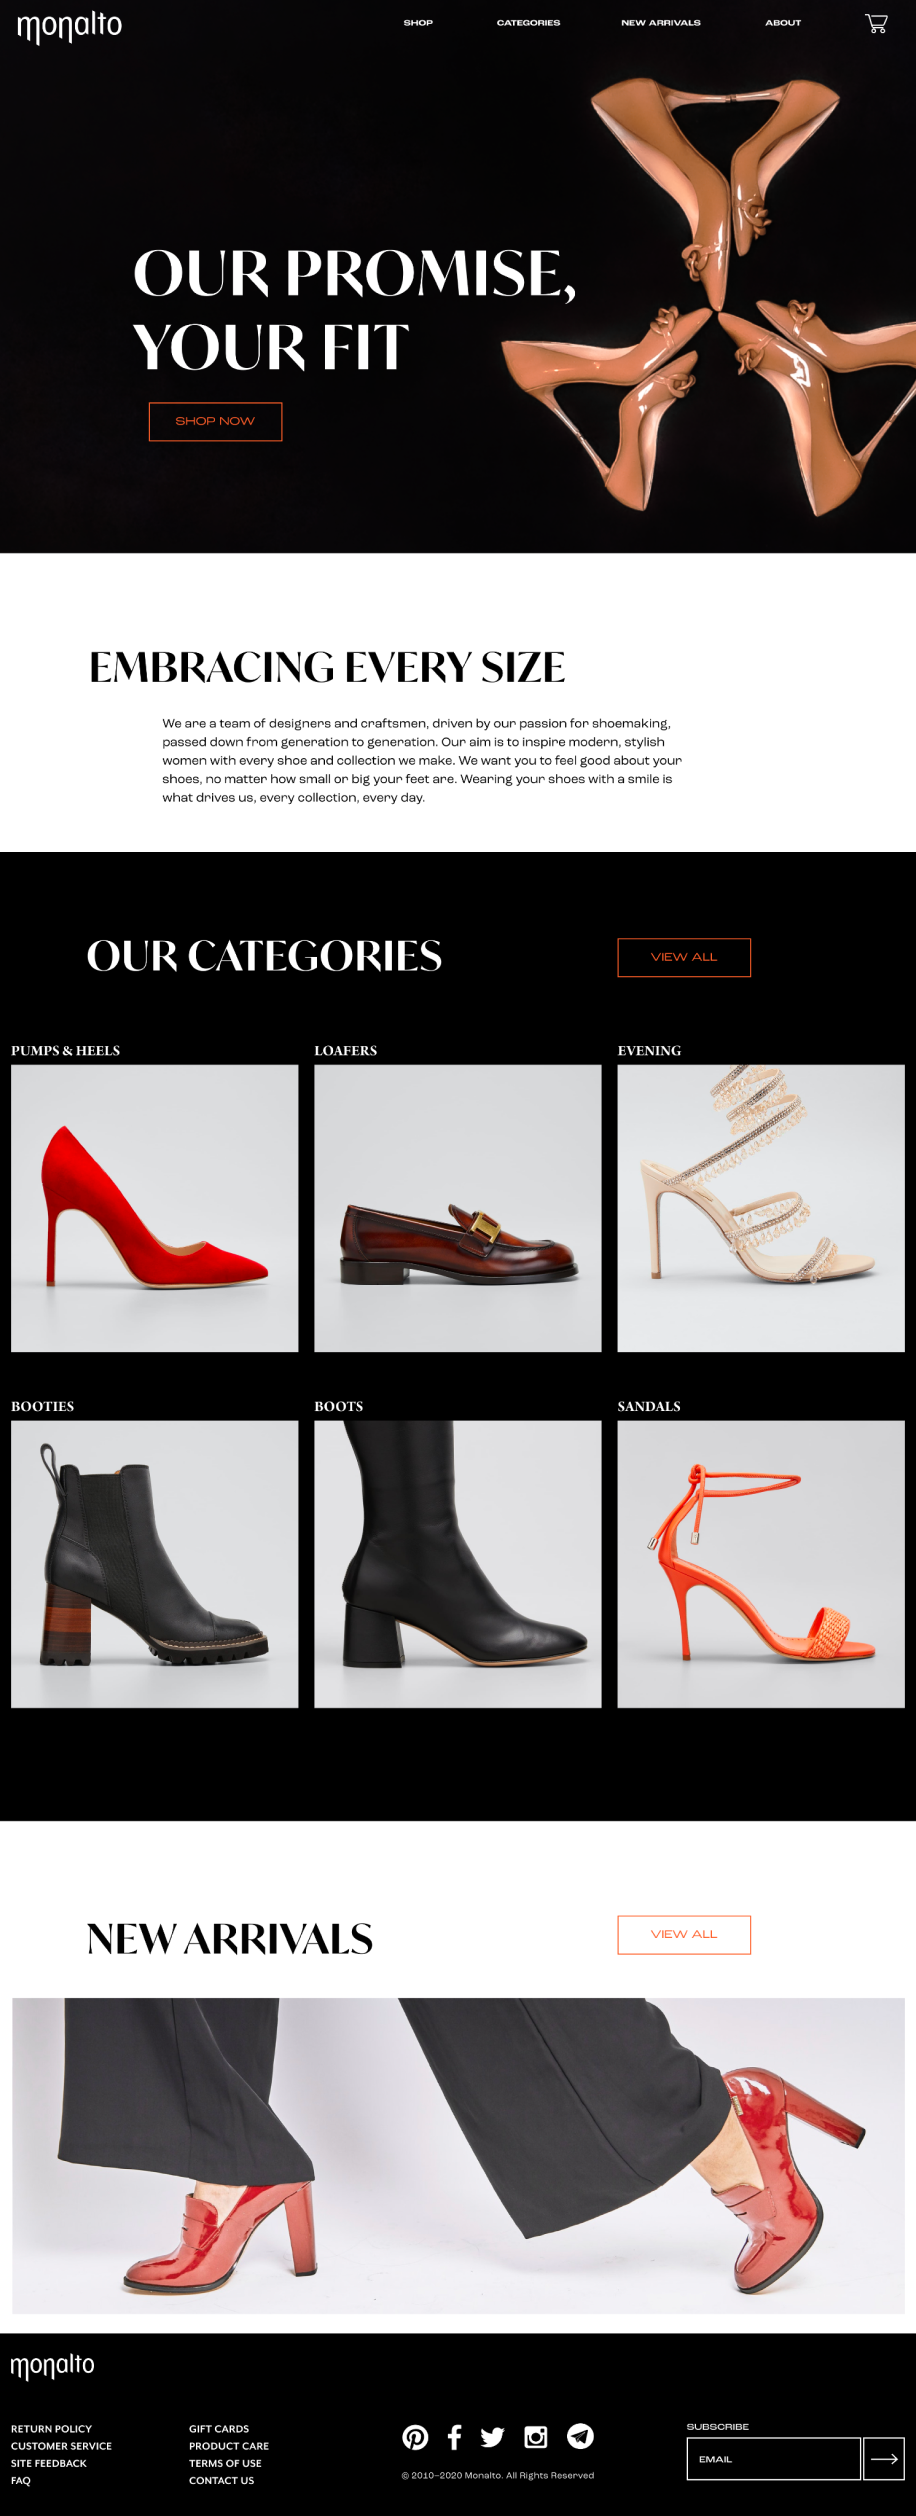Click the monalto logo in header
This screenshot has width=916, height=2516.
[x=69, y=26]
